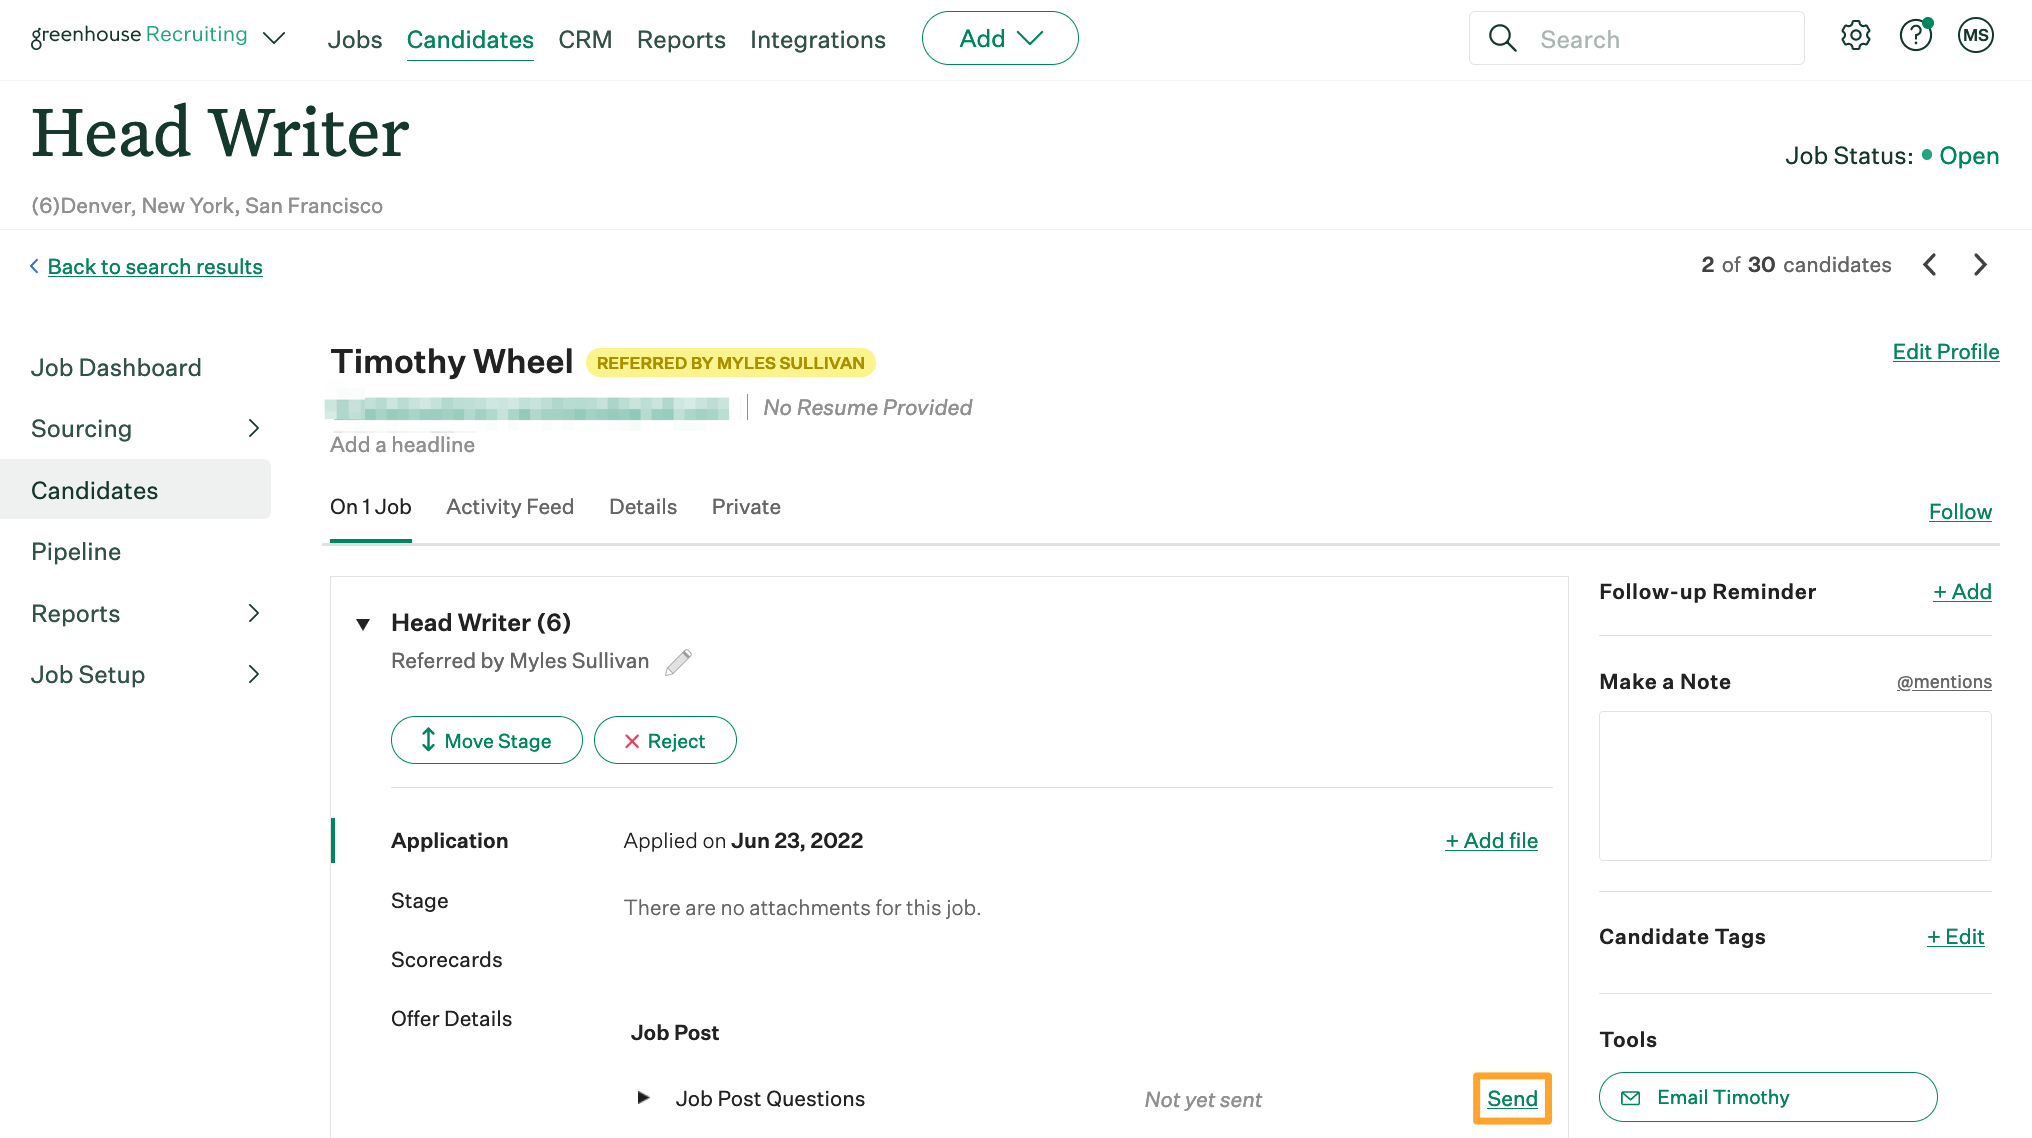
Task: Switch to the Activity Feed tab
Action: [509, 507]
